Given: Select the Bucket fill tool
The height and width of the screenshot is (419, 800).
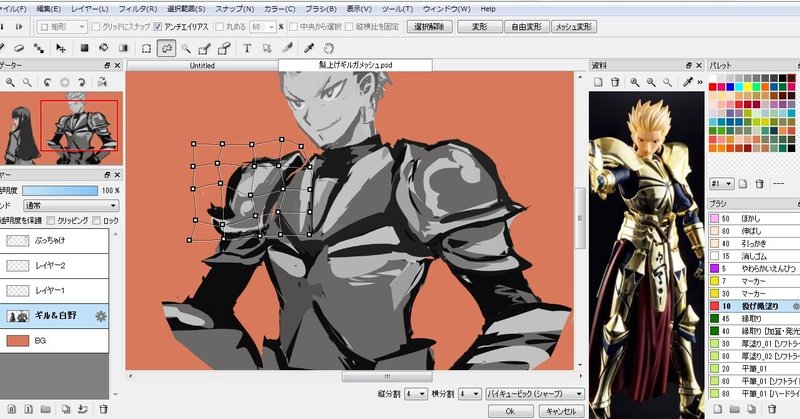Looking at the screenshot, I should [104, 48].
